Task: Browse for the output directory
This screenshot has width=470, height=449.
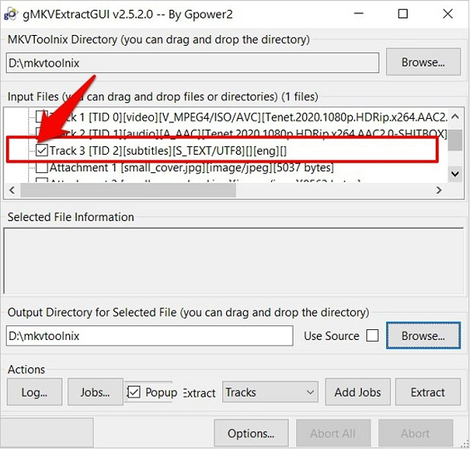Action: (423, 336)
